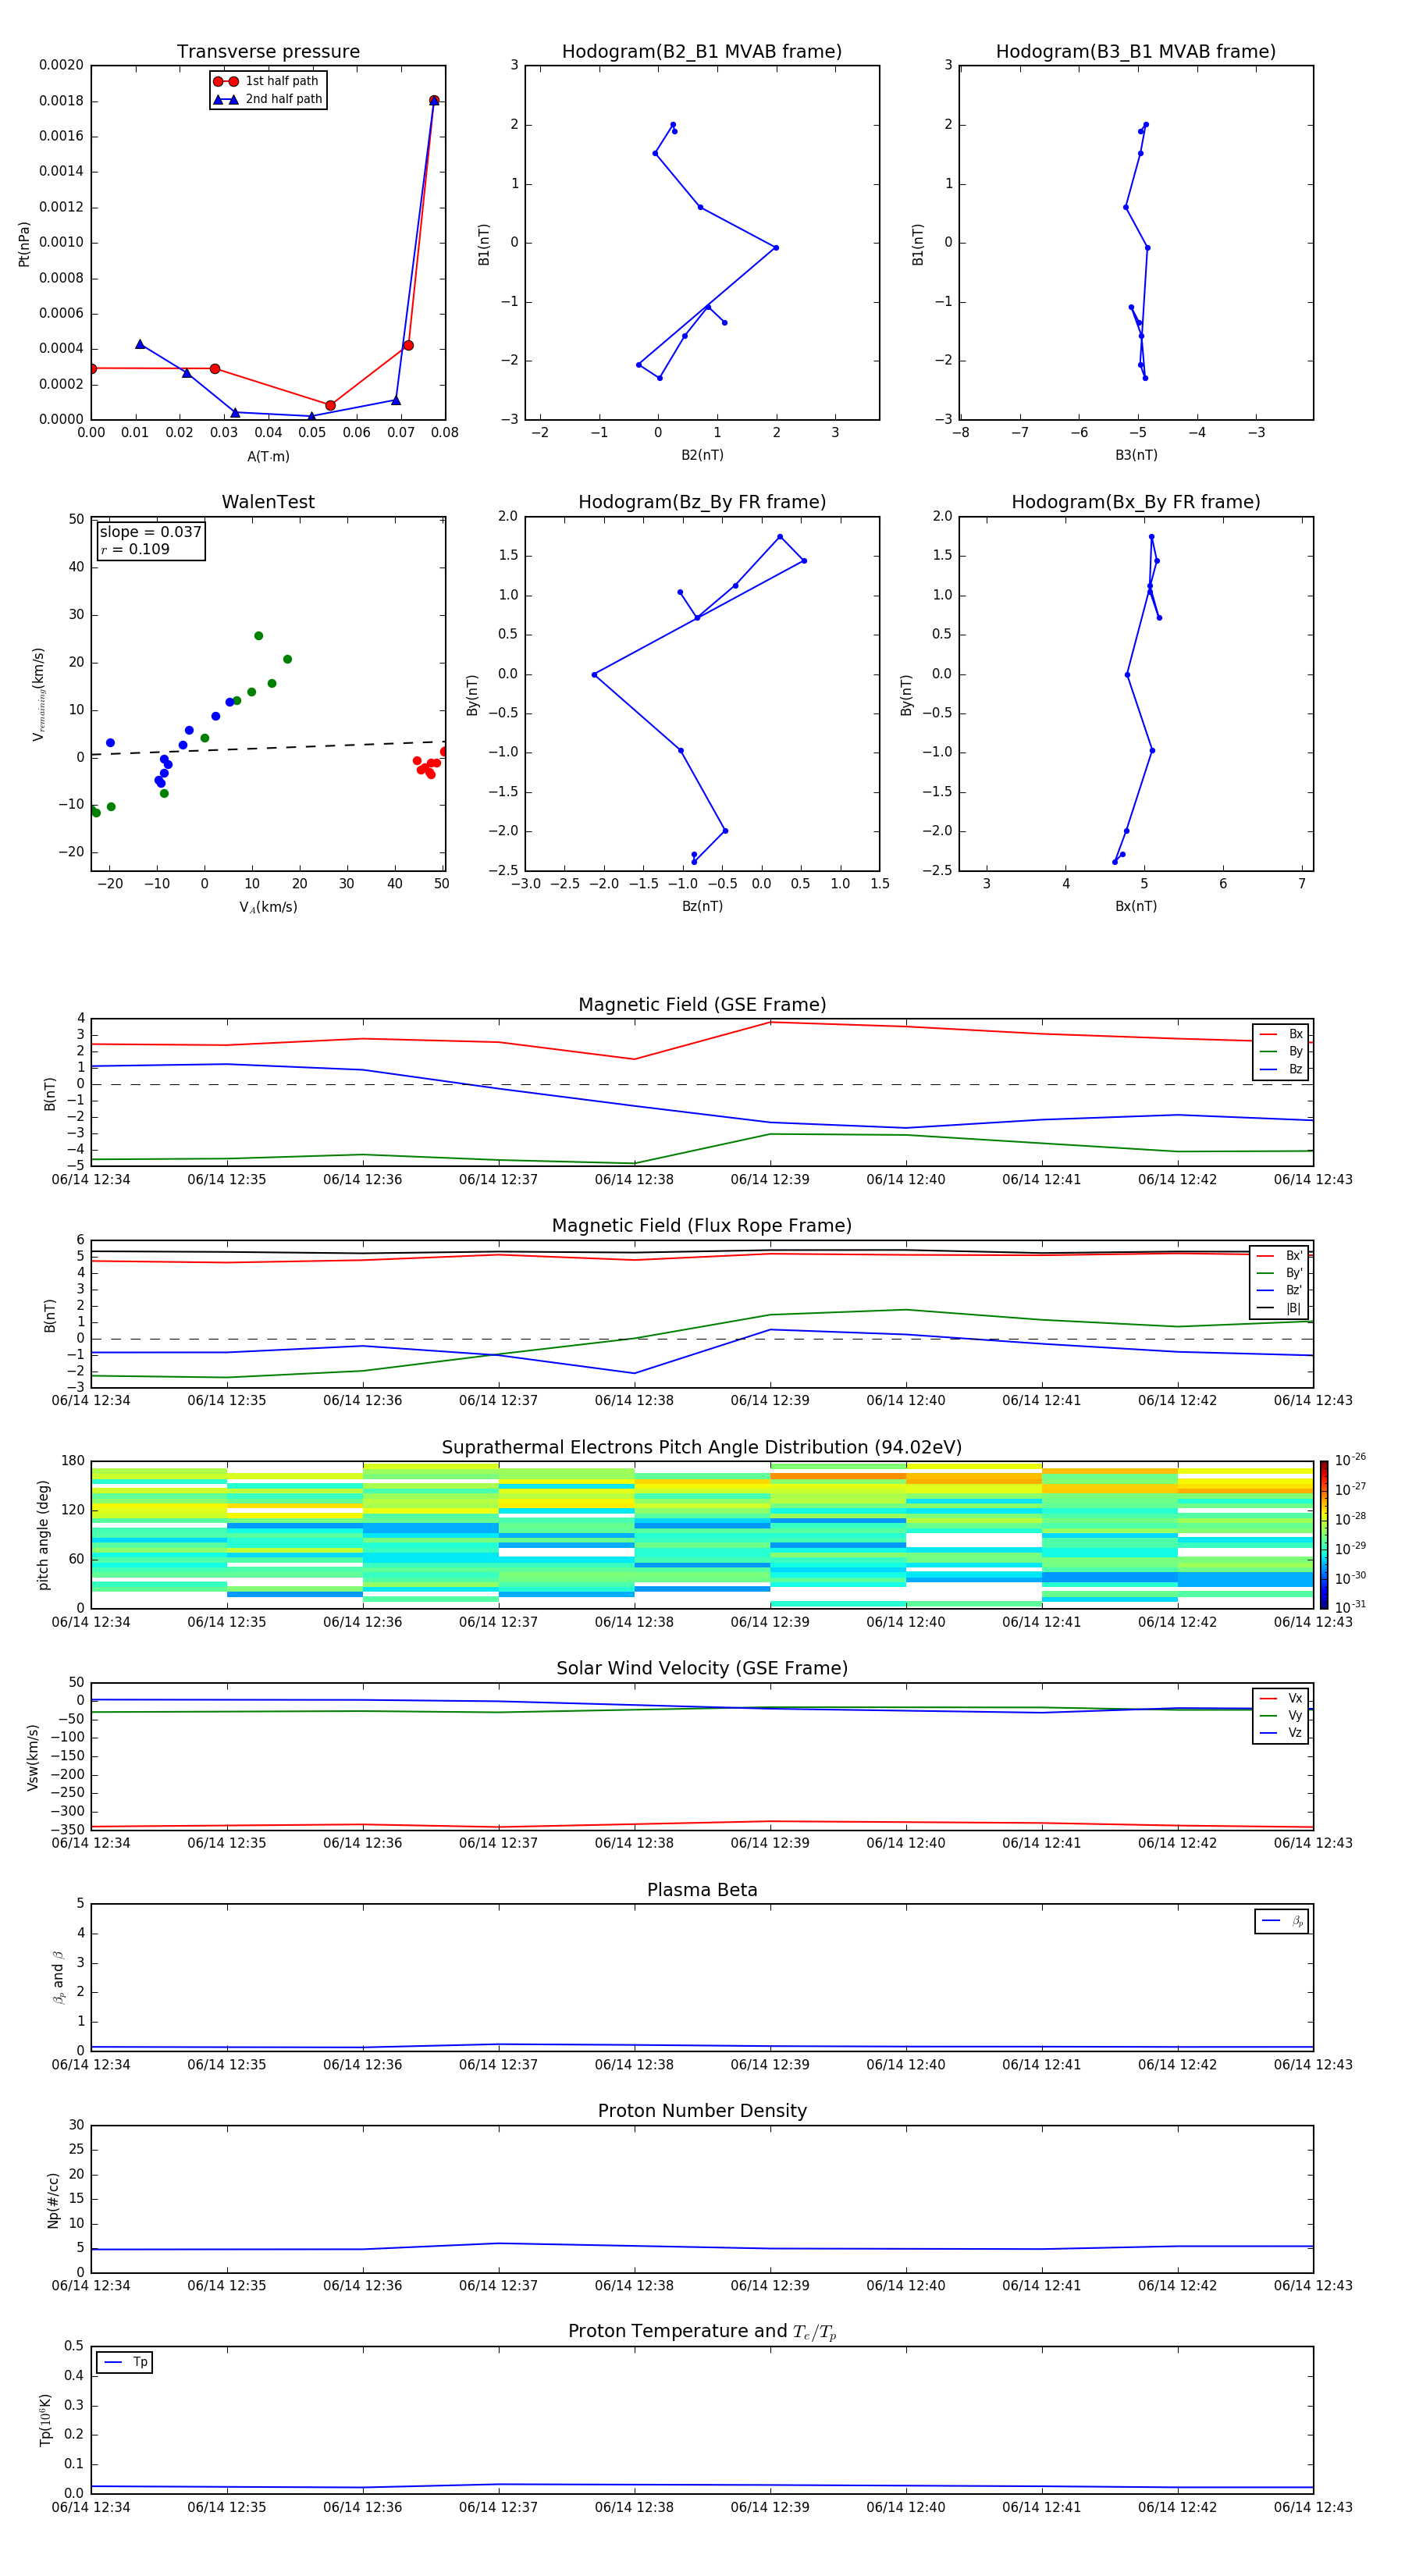Click the "Proton Temperature and Te/Tp" title
The width and height of the screenshot is (1405, 2576).
(702, 2332)
